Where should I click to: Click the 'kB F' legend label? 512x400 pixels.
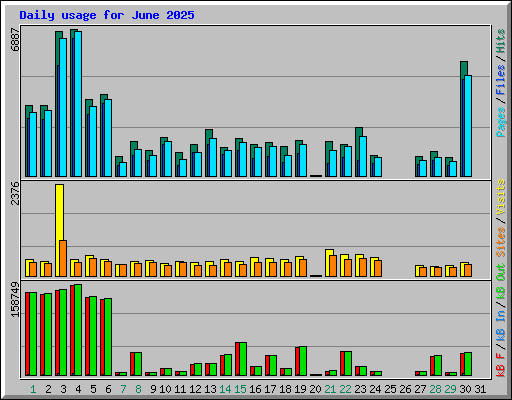pos(500,365)
